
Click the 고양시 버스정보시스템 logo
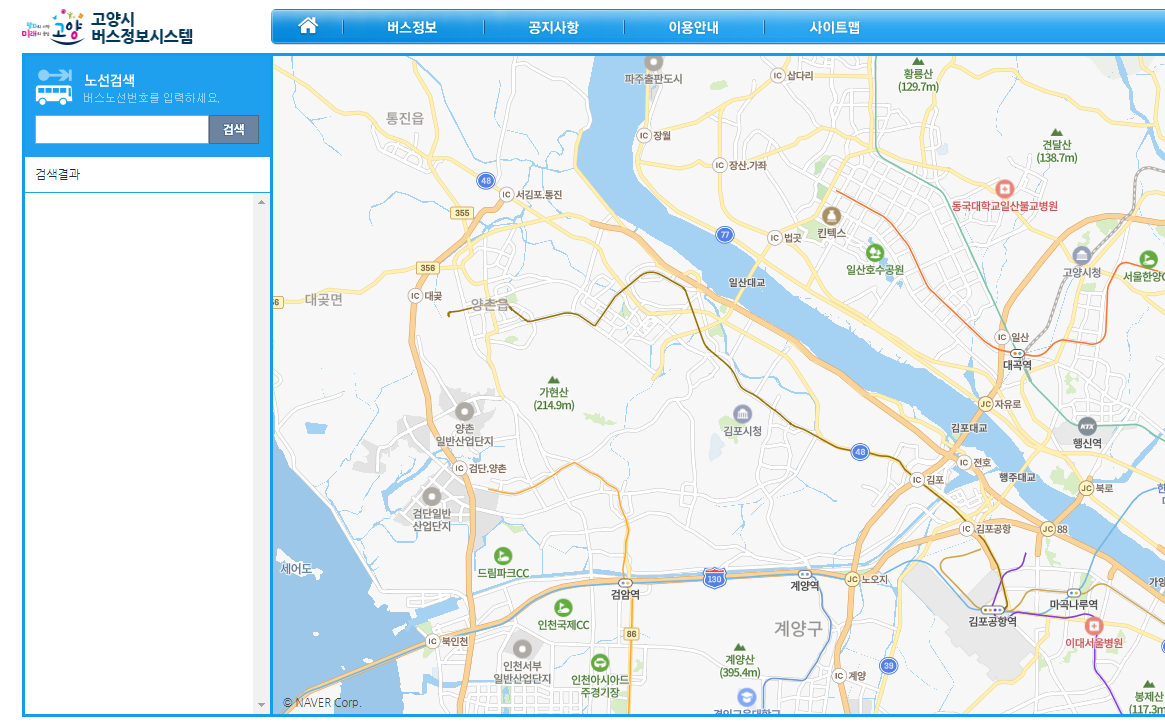(x=108, y=28)
